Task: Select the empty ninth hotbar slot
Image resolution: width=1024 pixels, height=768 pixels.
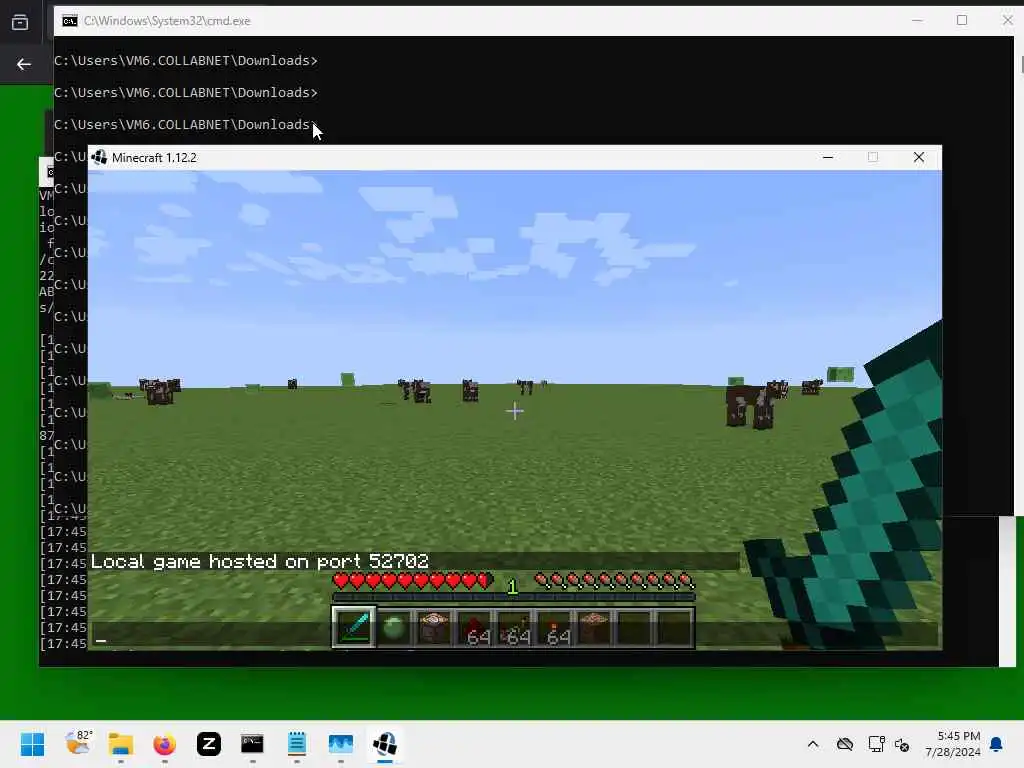Action: tap(674, 627)
